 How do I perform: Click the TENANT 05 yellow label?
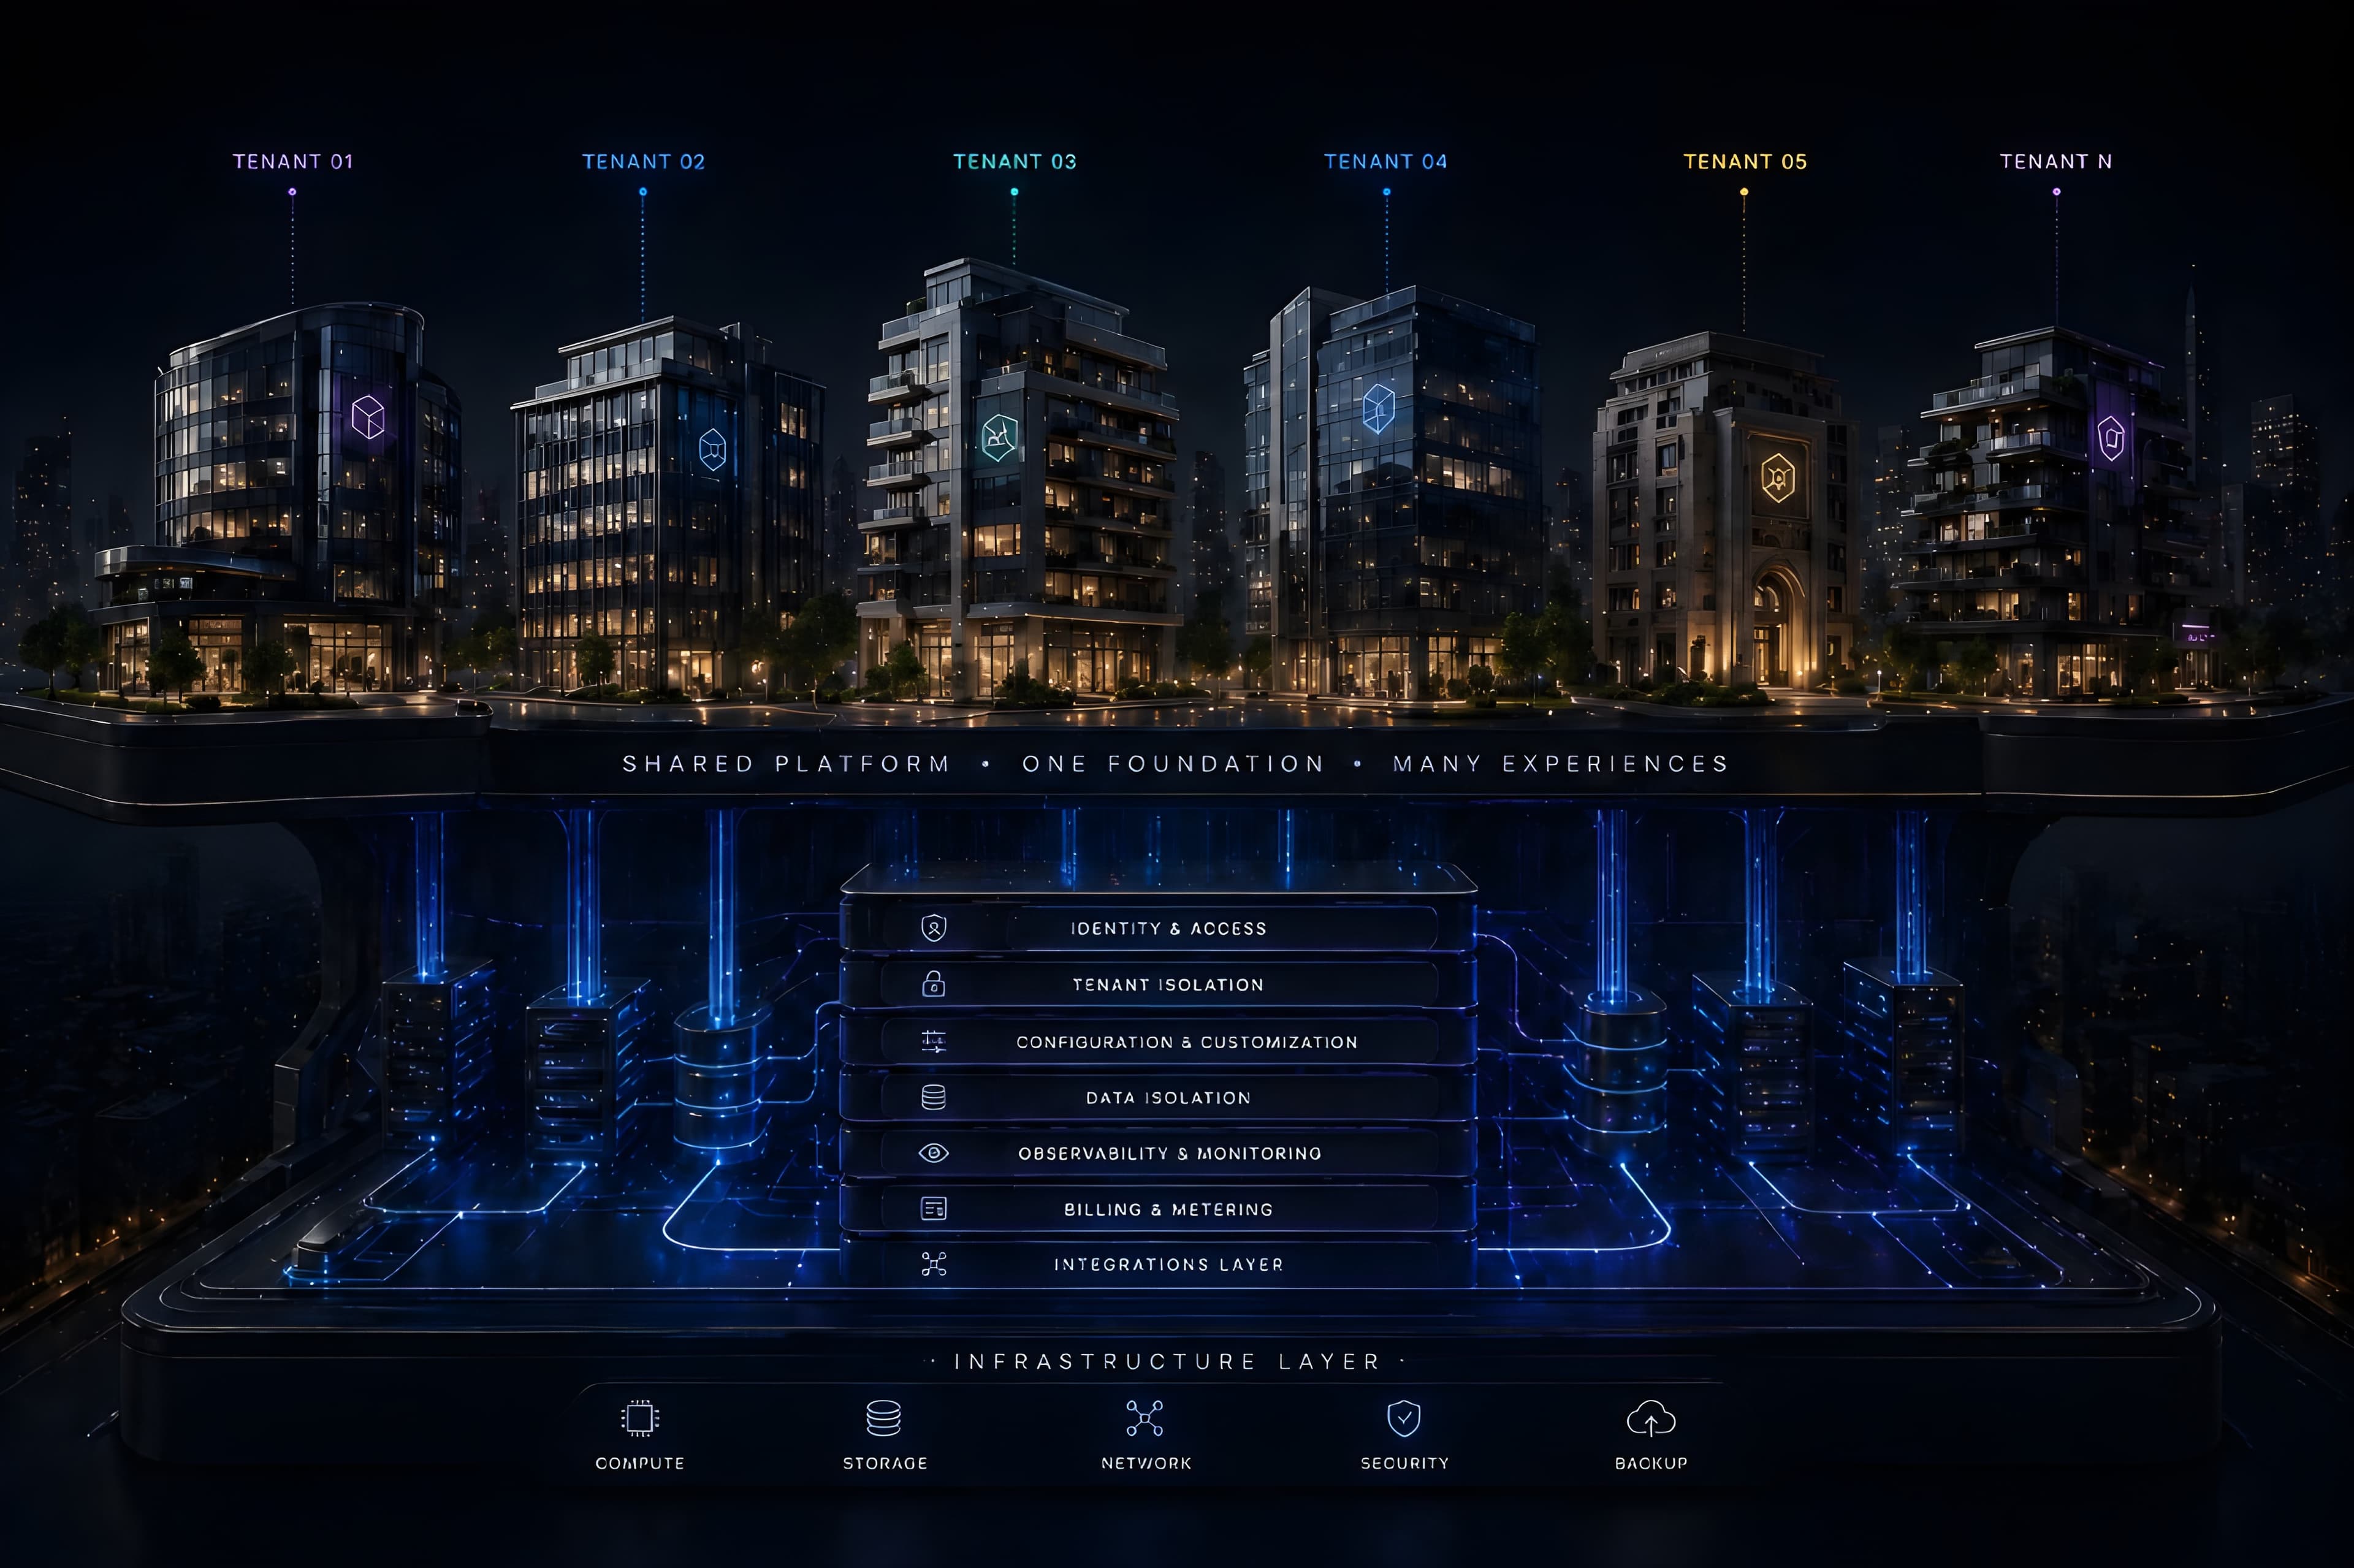[x=1745, y=162]
